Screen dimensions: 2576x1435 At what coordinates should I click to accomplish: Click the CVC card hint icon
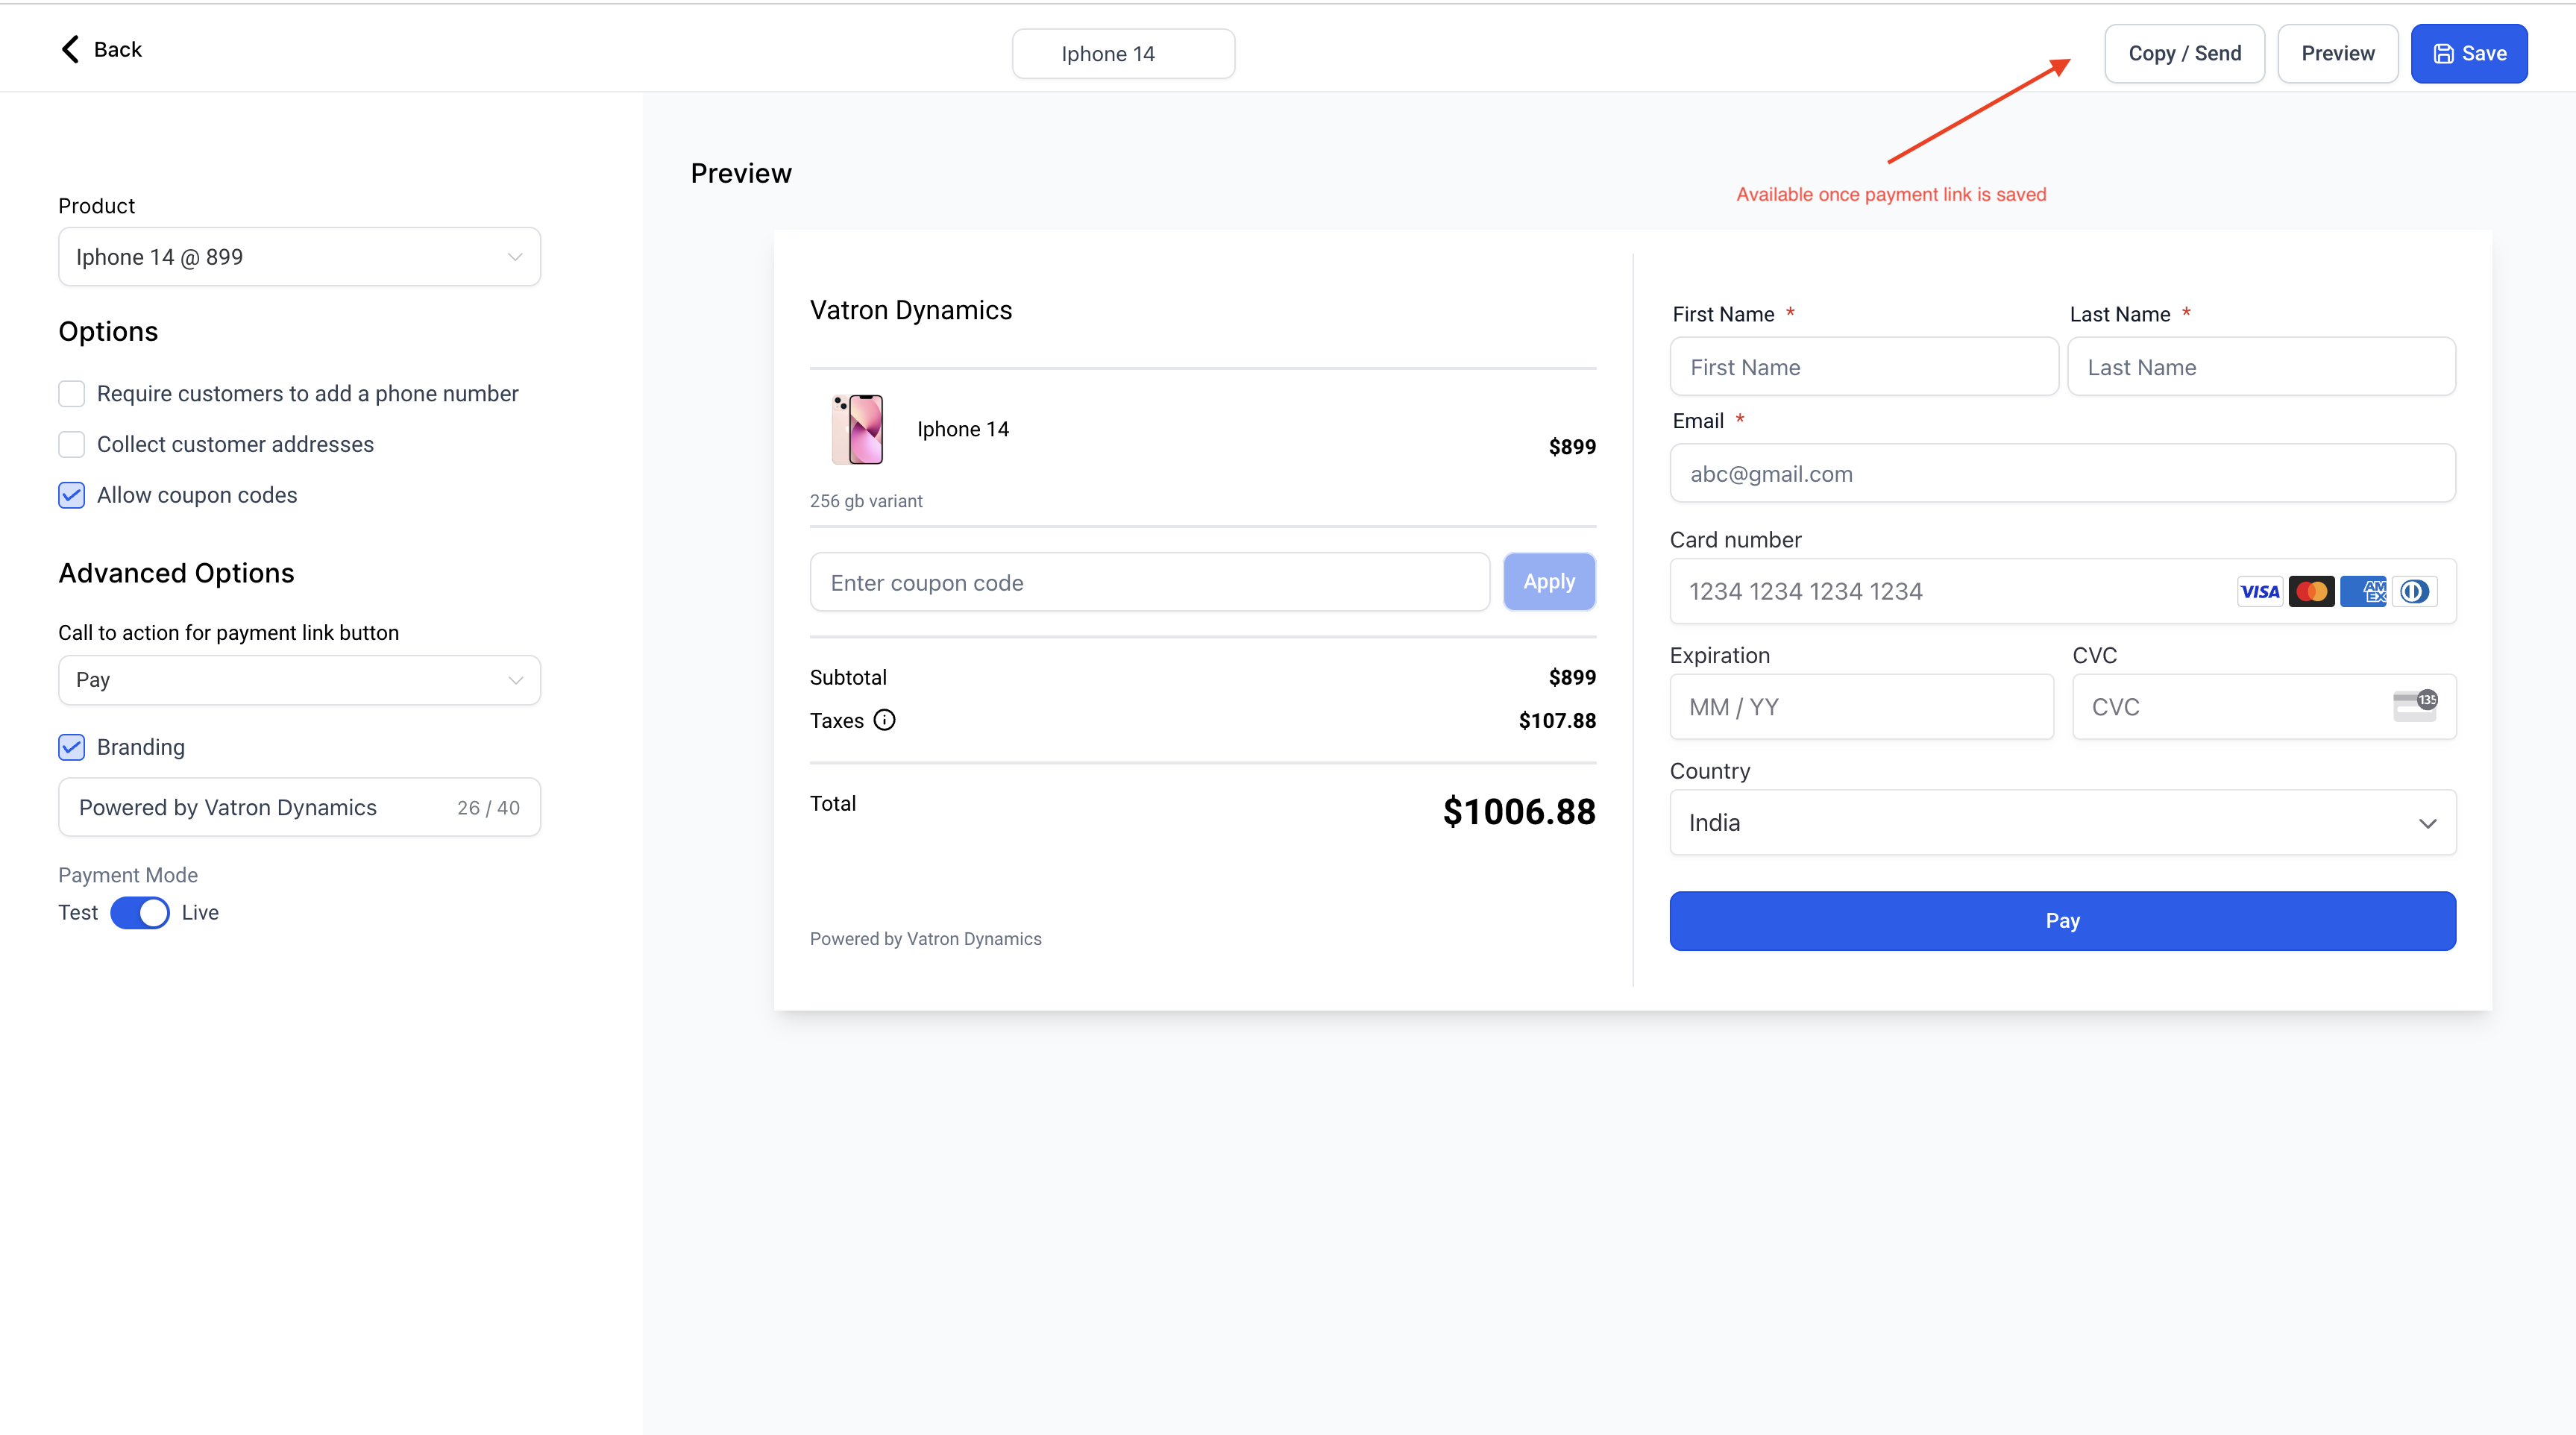coord(2414,706)
